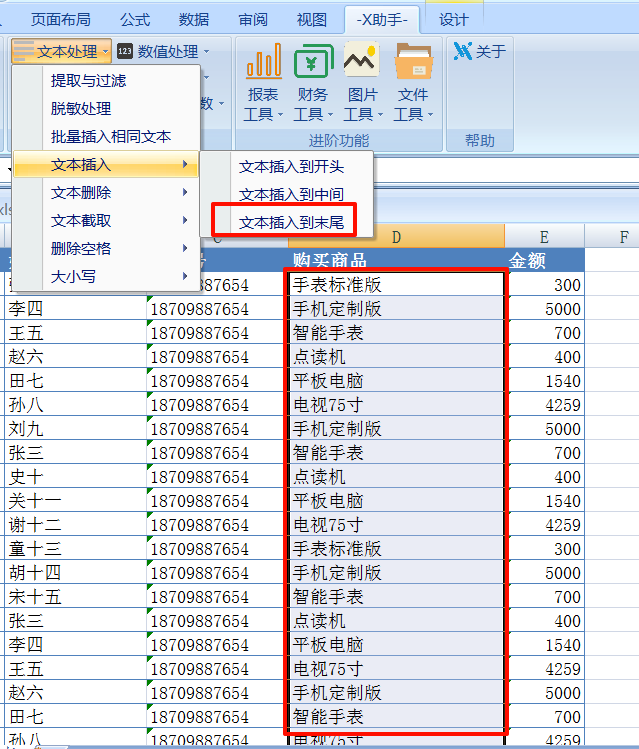The width and height of the screenshot is (639, 749).
Task: Expand the 文本删除 submenu arrow
Action: 185,192
